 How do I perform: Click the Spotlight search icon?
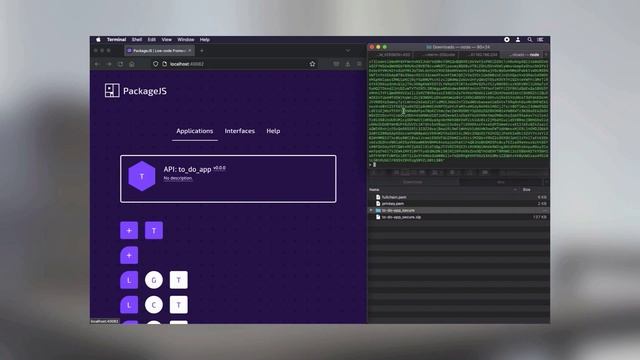click(529, 40)
